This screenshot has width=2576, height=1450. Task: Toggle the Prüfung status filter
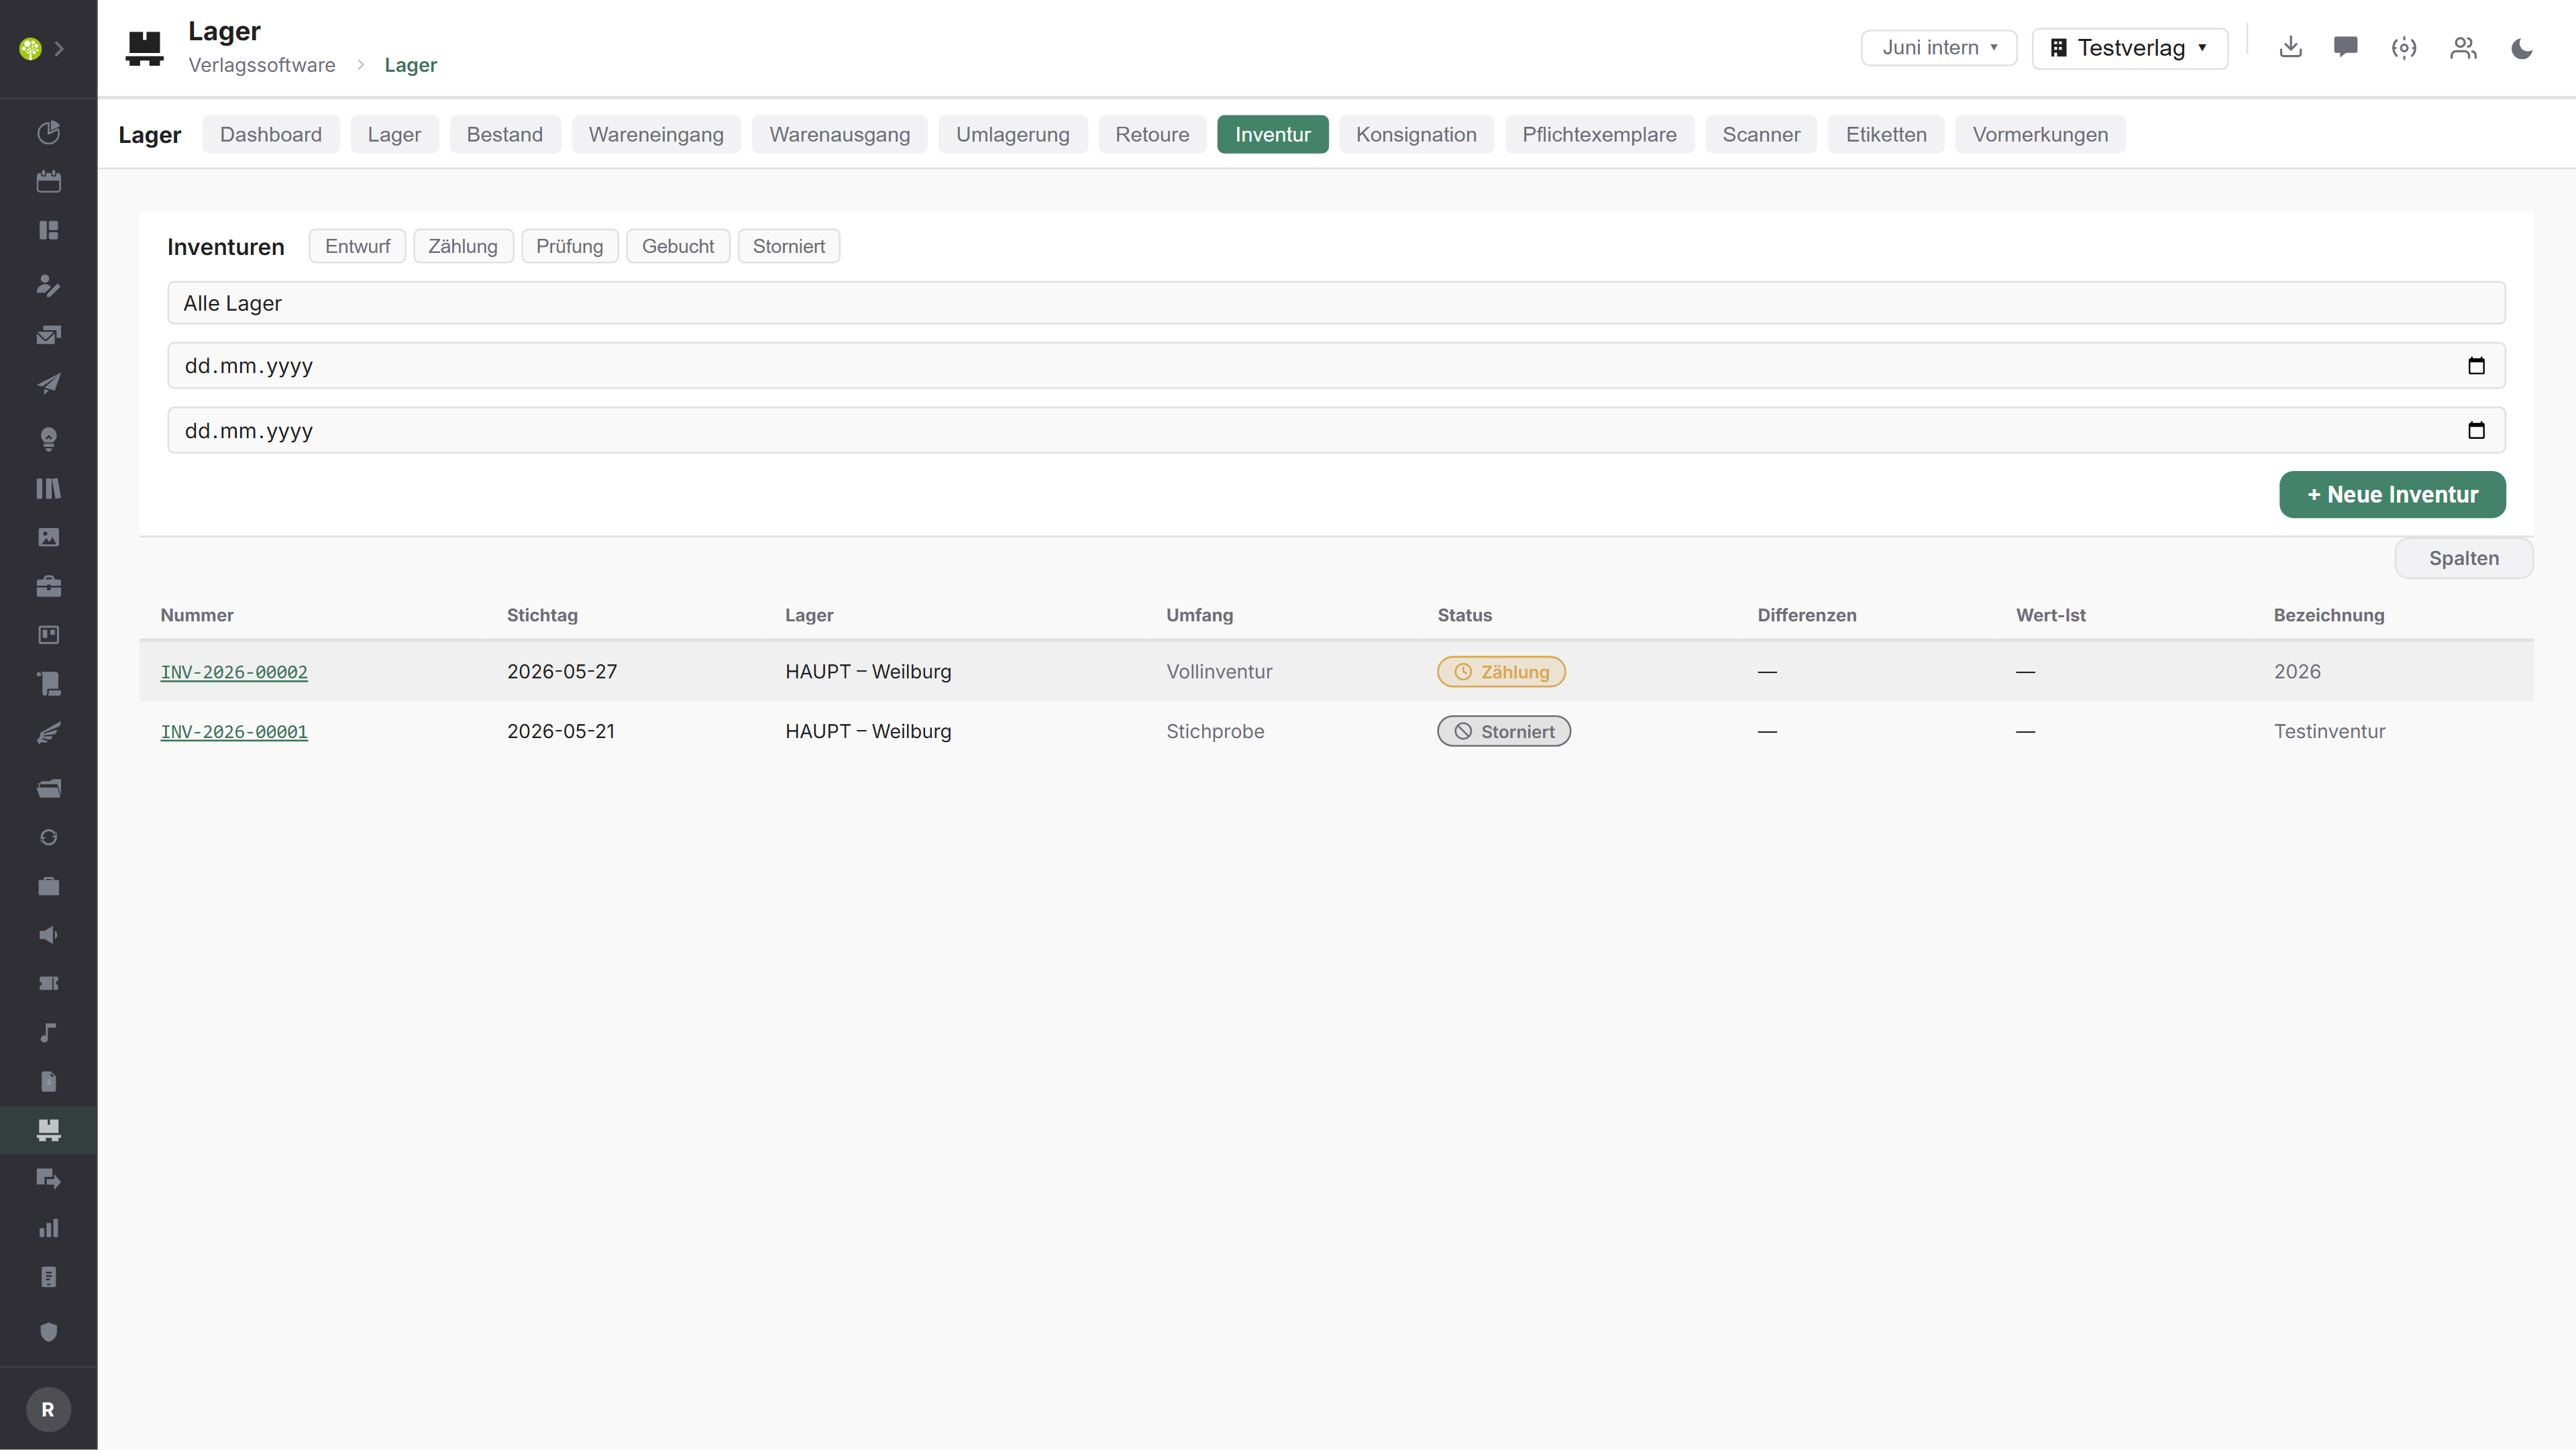pyautogui.click(x=569, y=246)
